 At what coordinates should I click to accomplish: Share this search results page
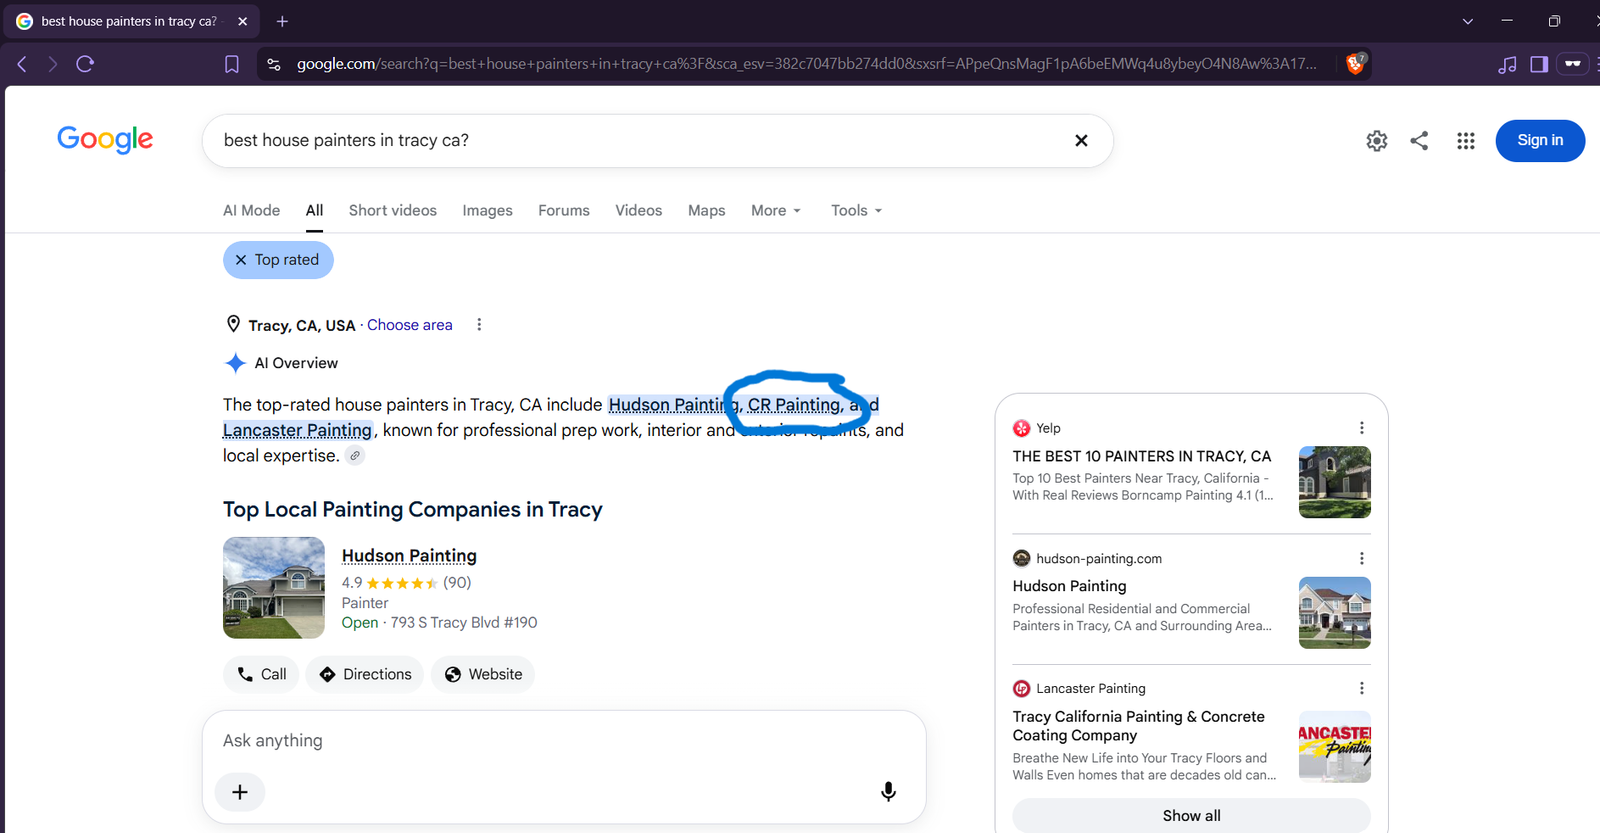coord(1419,141)
